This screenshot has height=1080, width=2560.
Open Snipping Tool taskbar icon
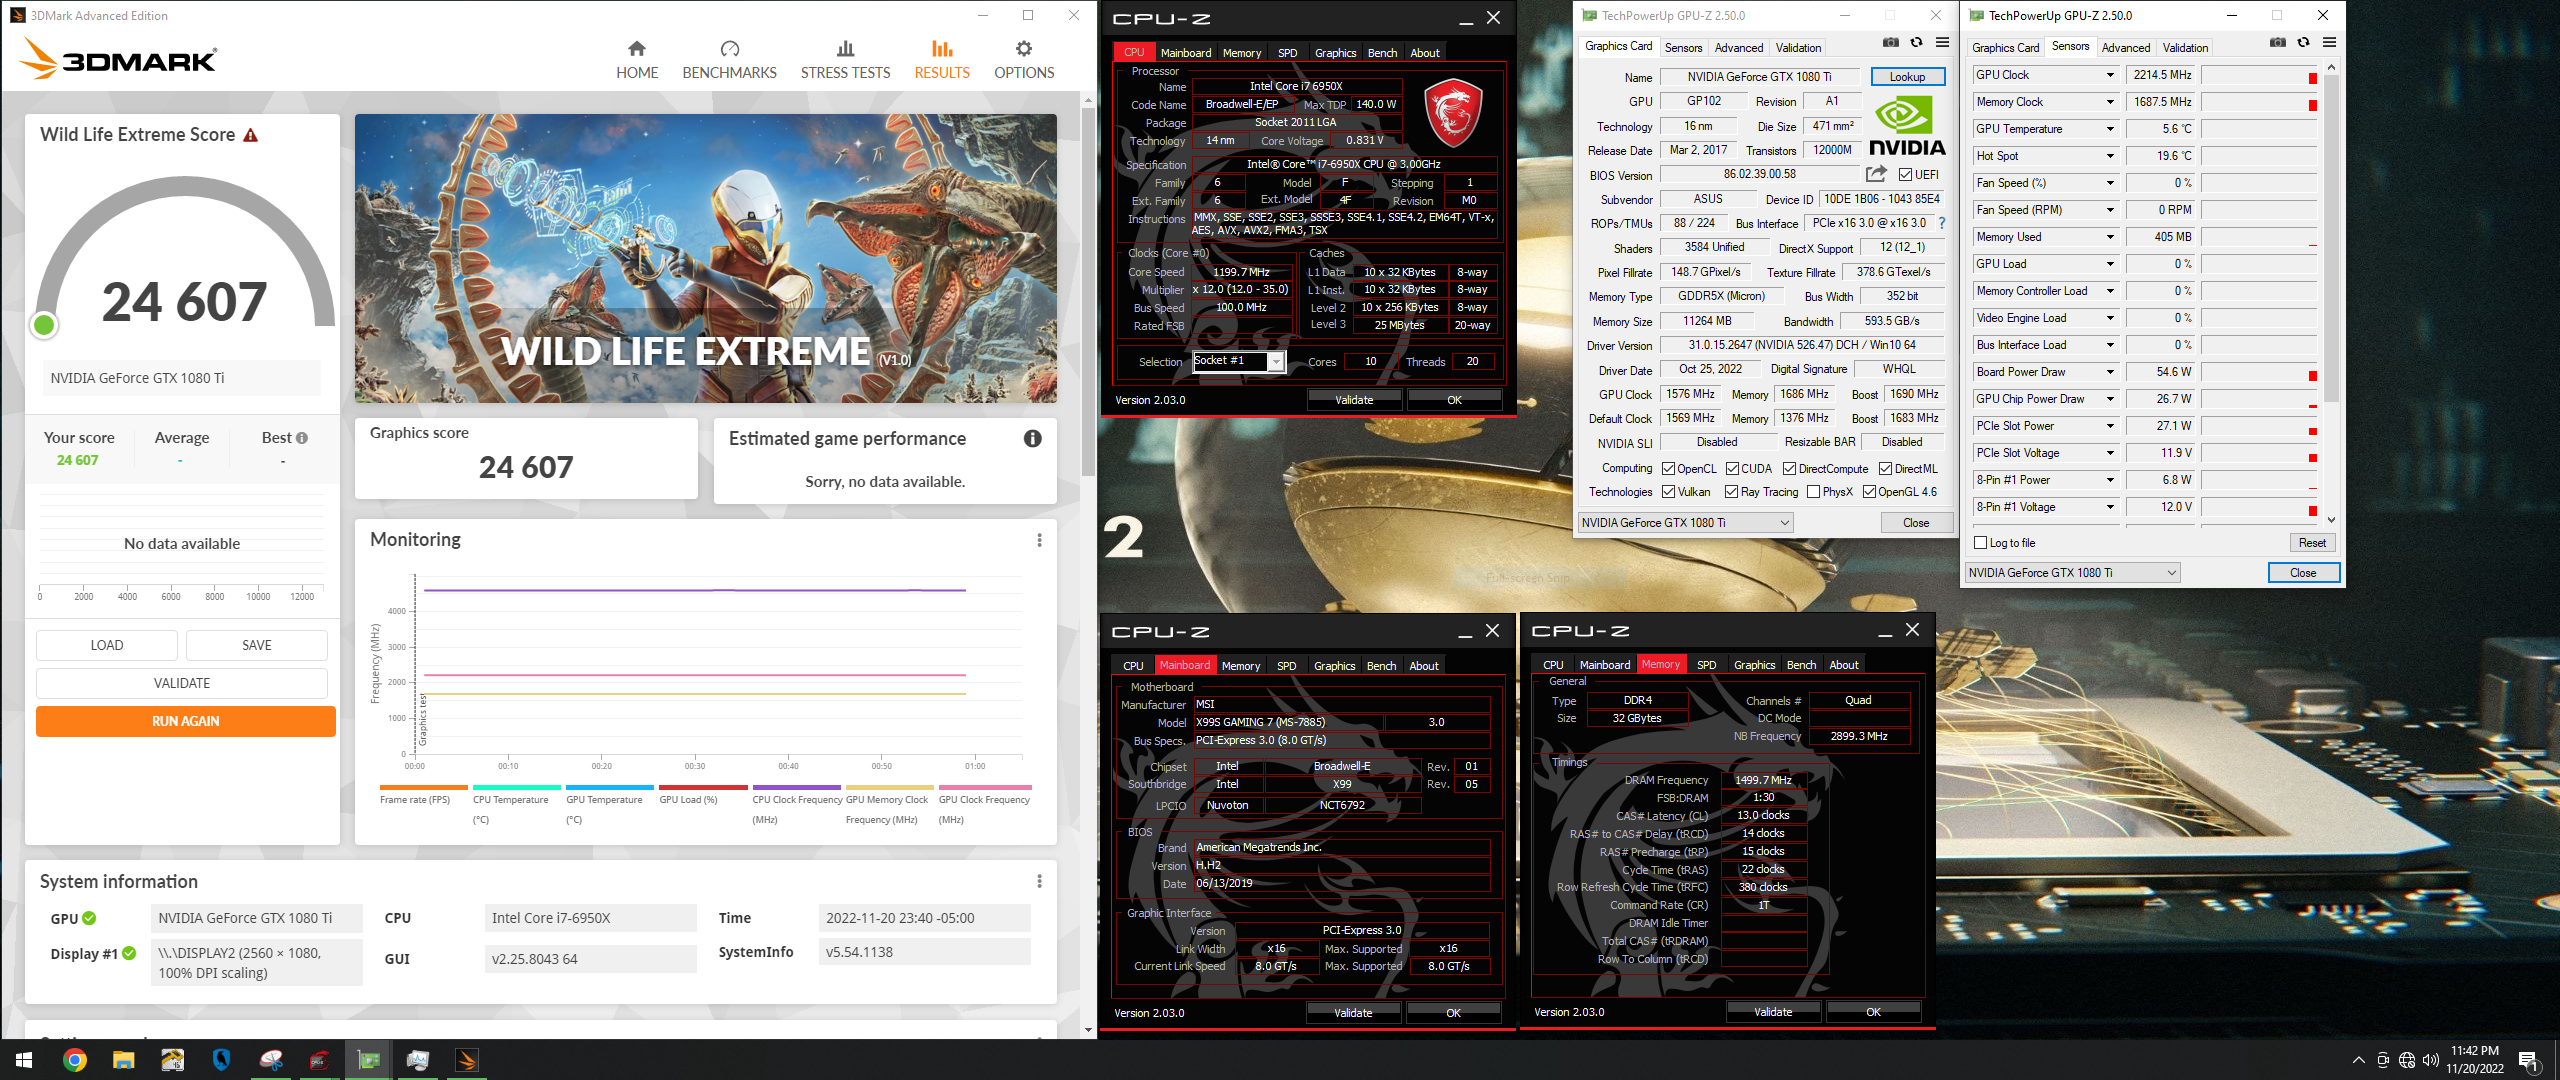point(271,1060)
